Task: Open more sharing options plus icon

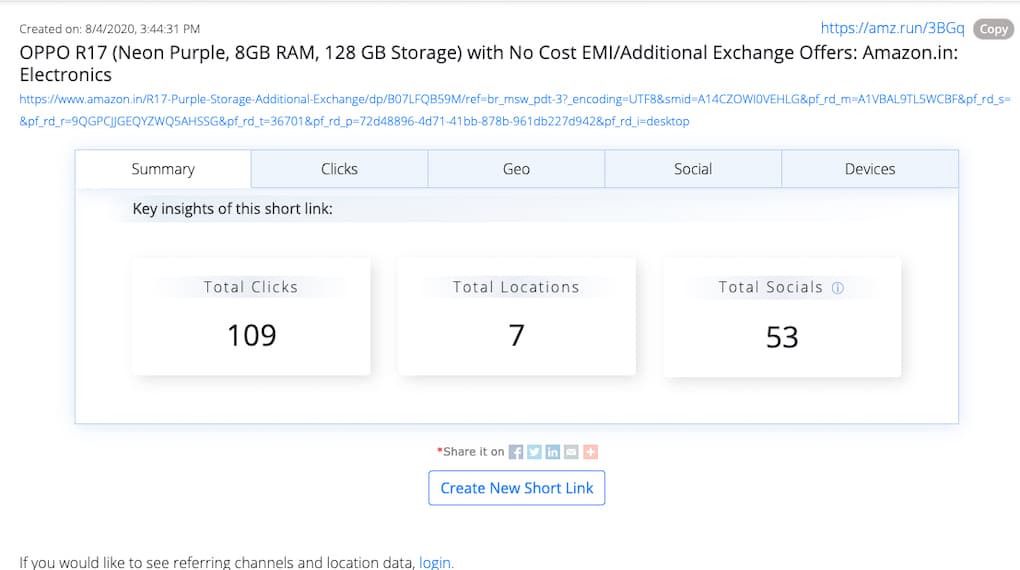Action: [x=590, y=452]
